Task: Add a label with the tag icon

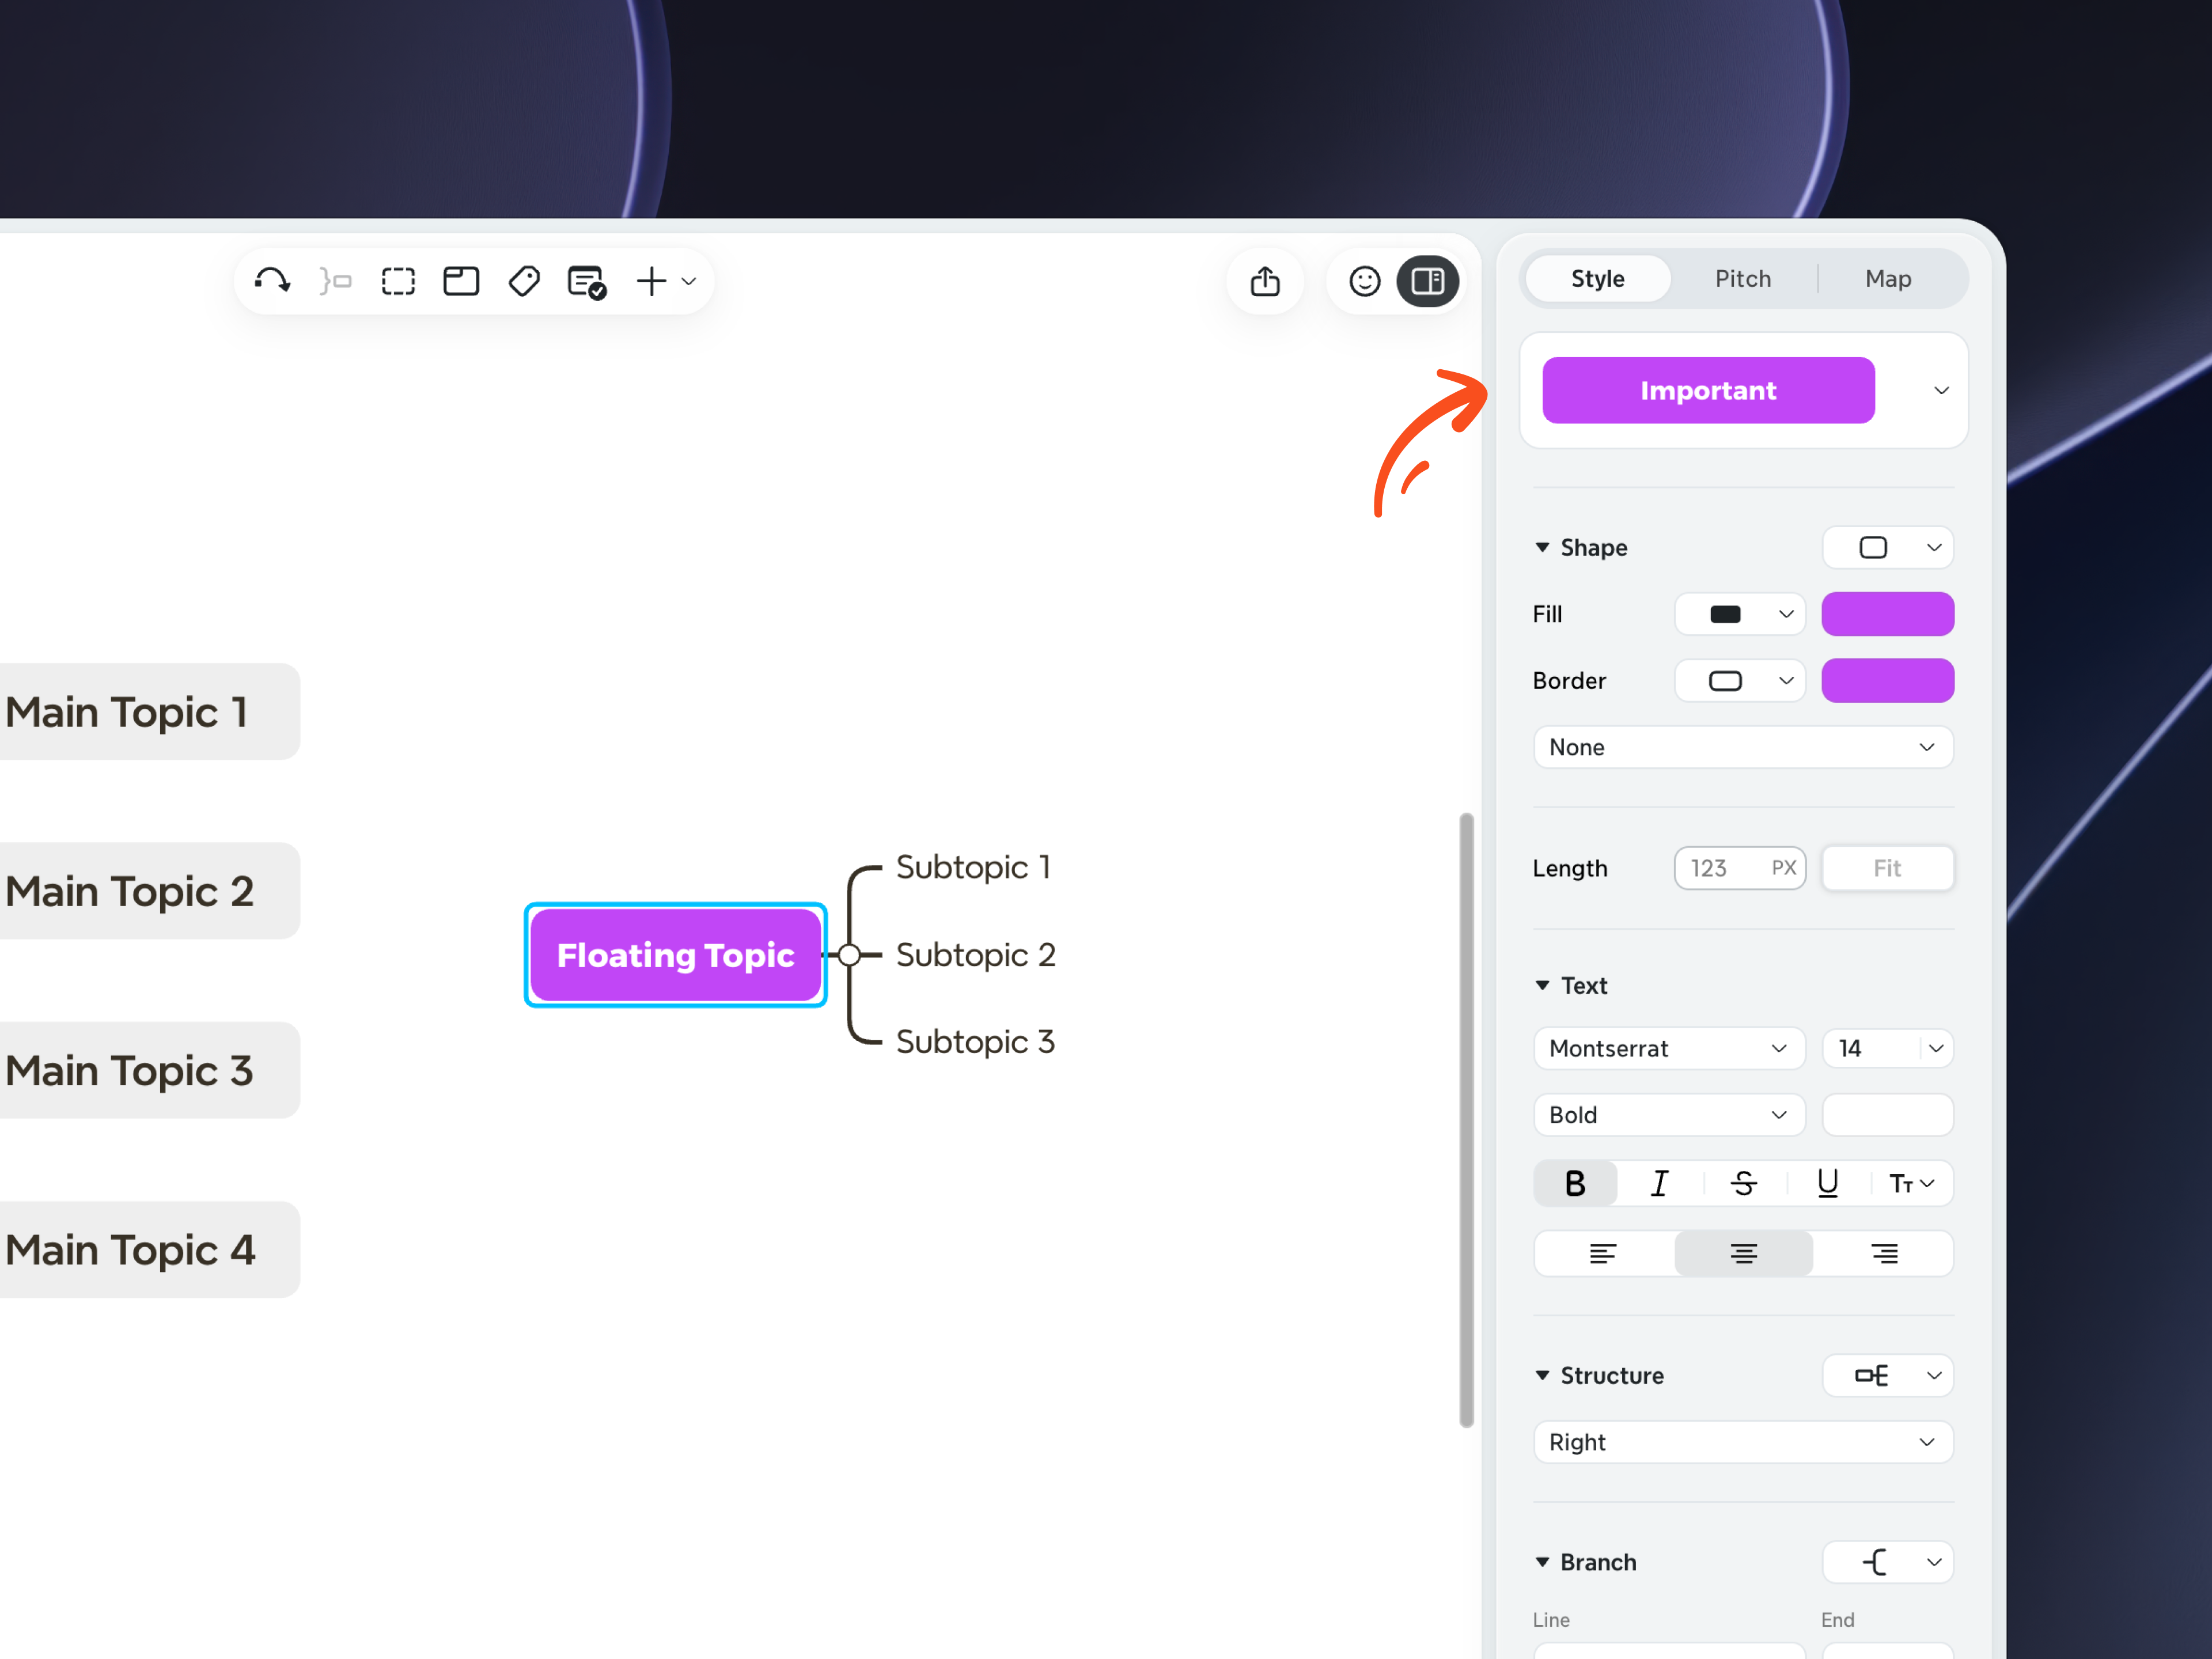Action: 524,281
